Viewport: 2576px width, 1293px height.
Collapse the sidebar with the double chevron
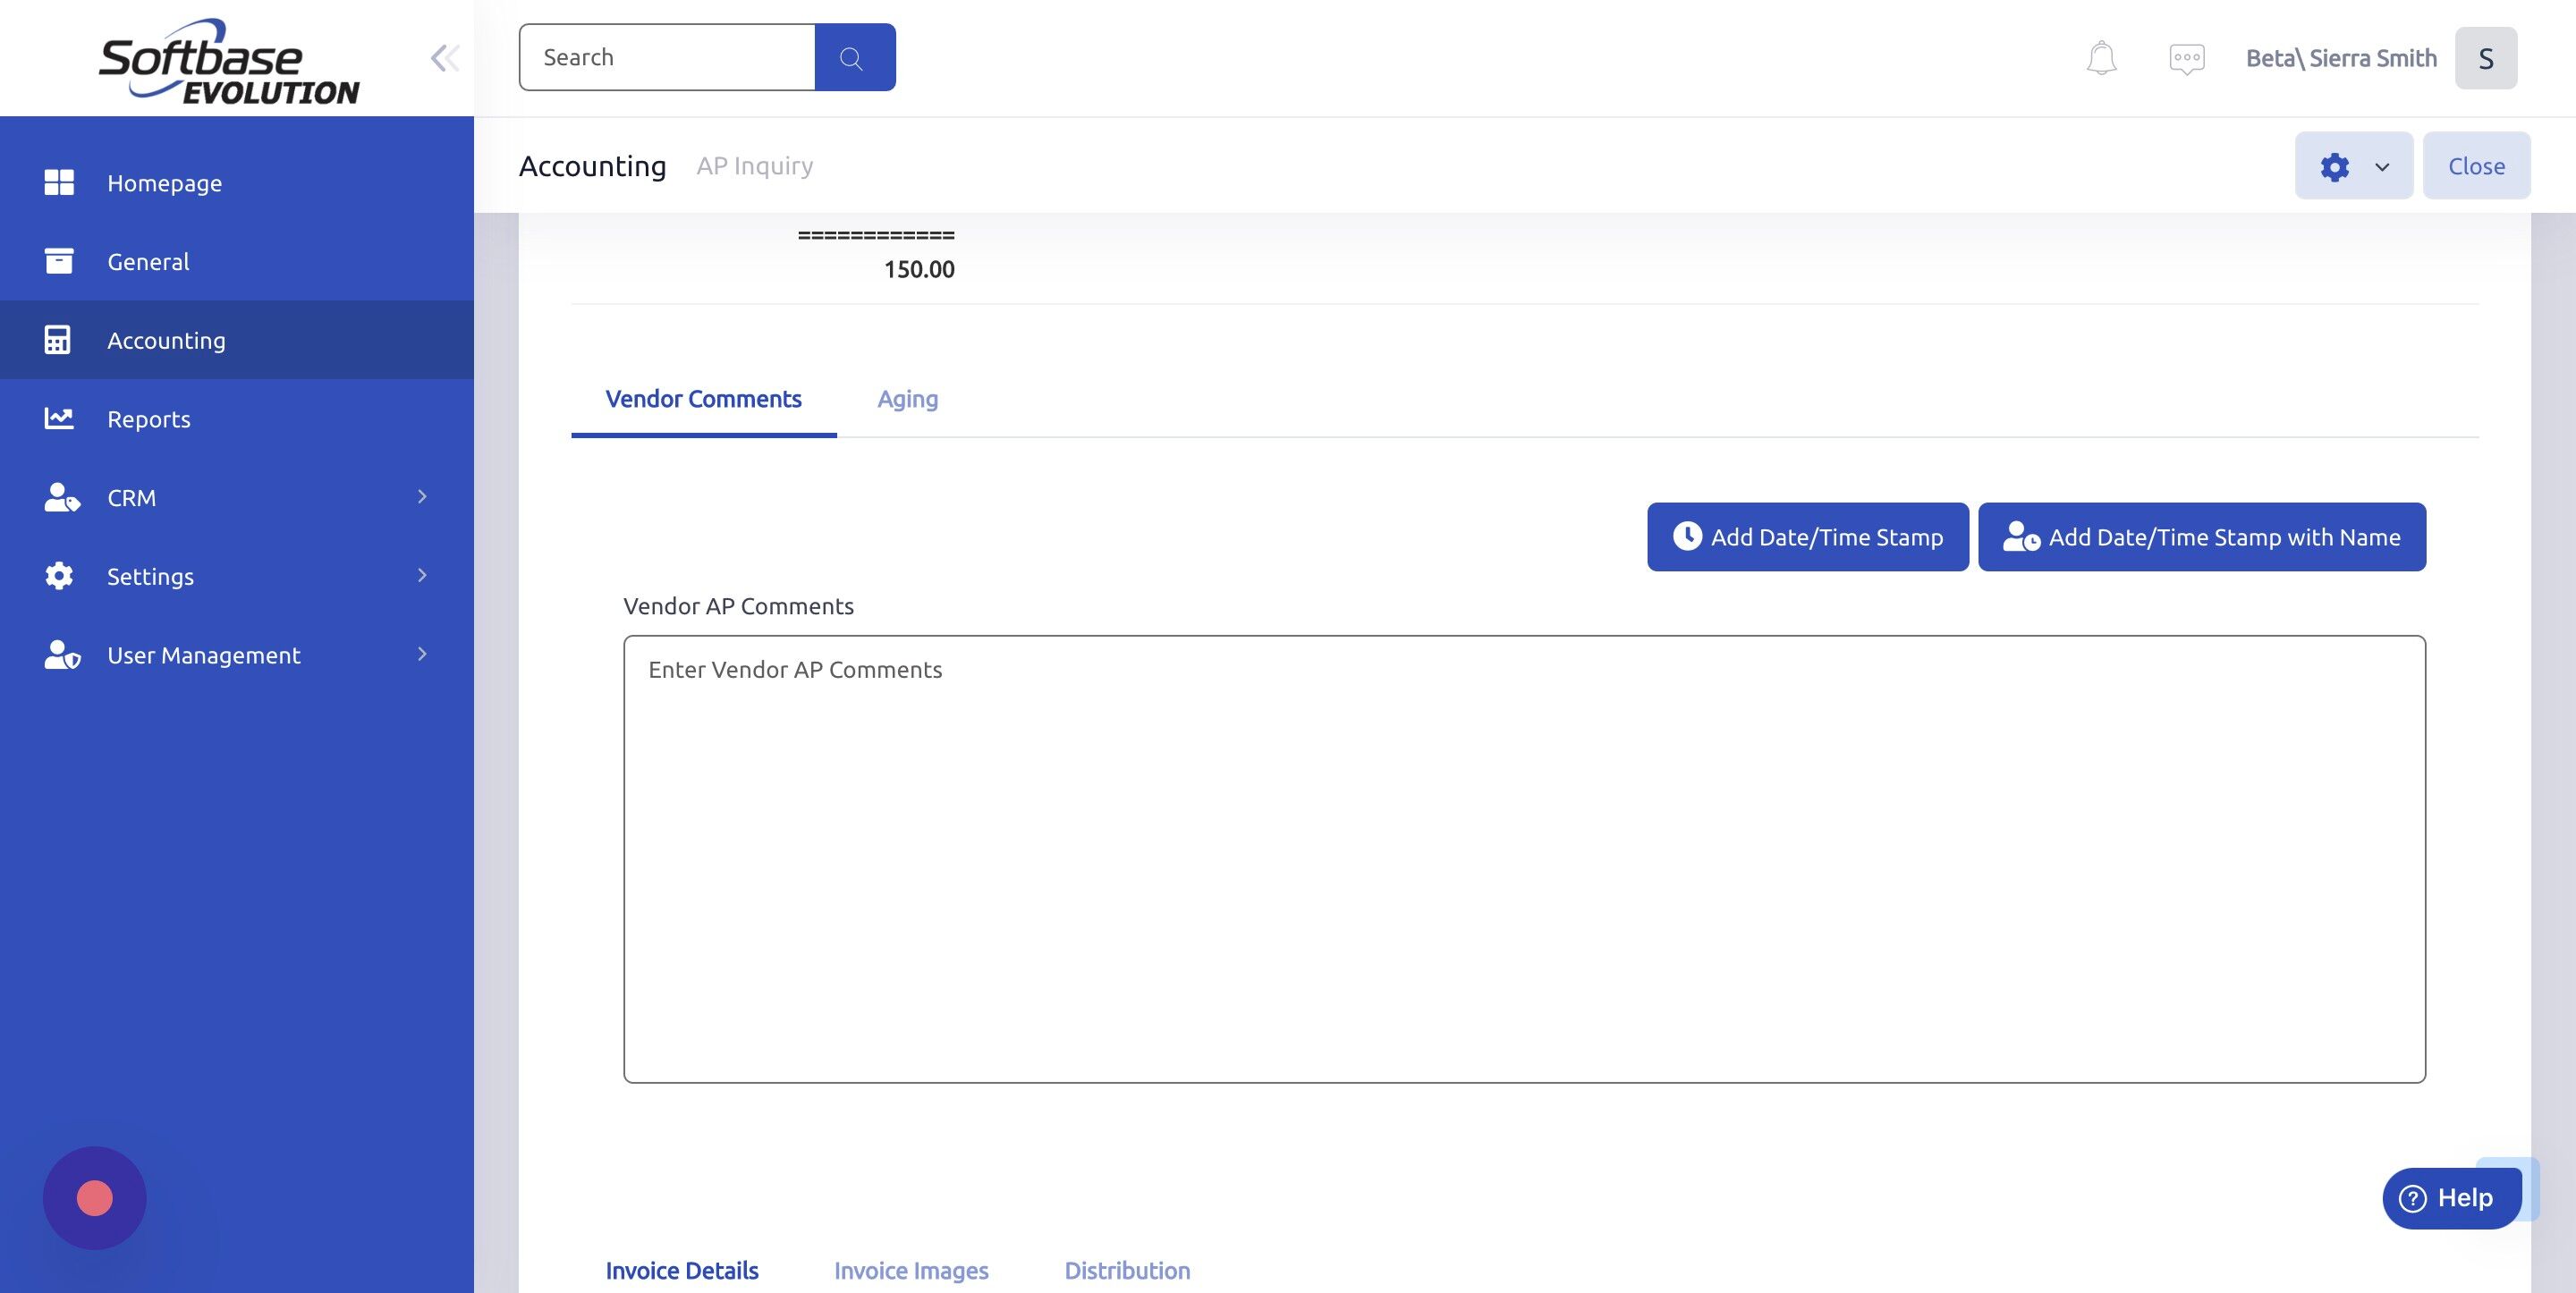click(445, 57)
